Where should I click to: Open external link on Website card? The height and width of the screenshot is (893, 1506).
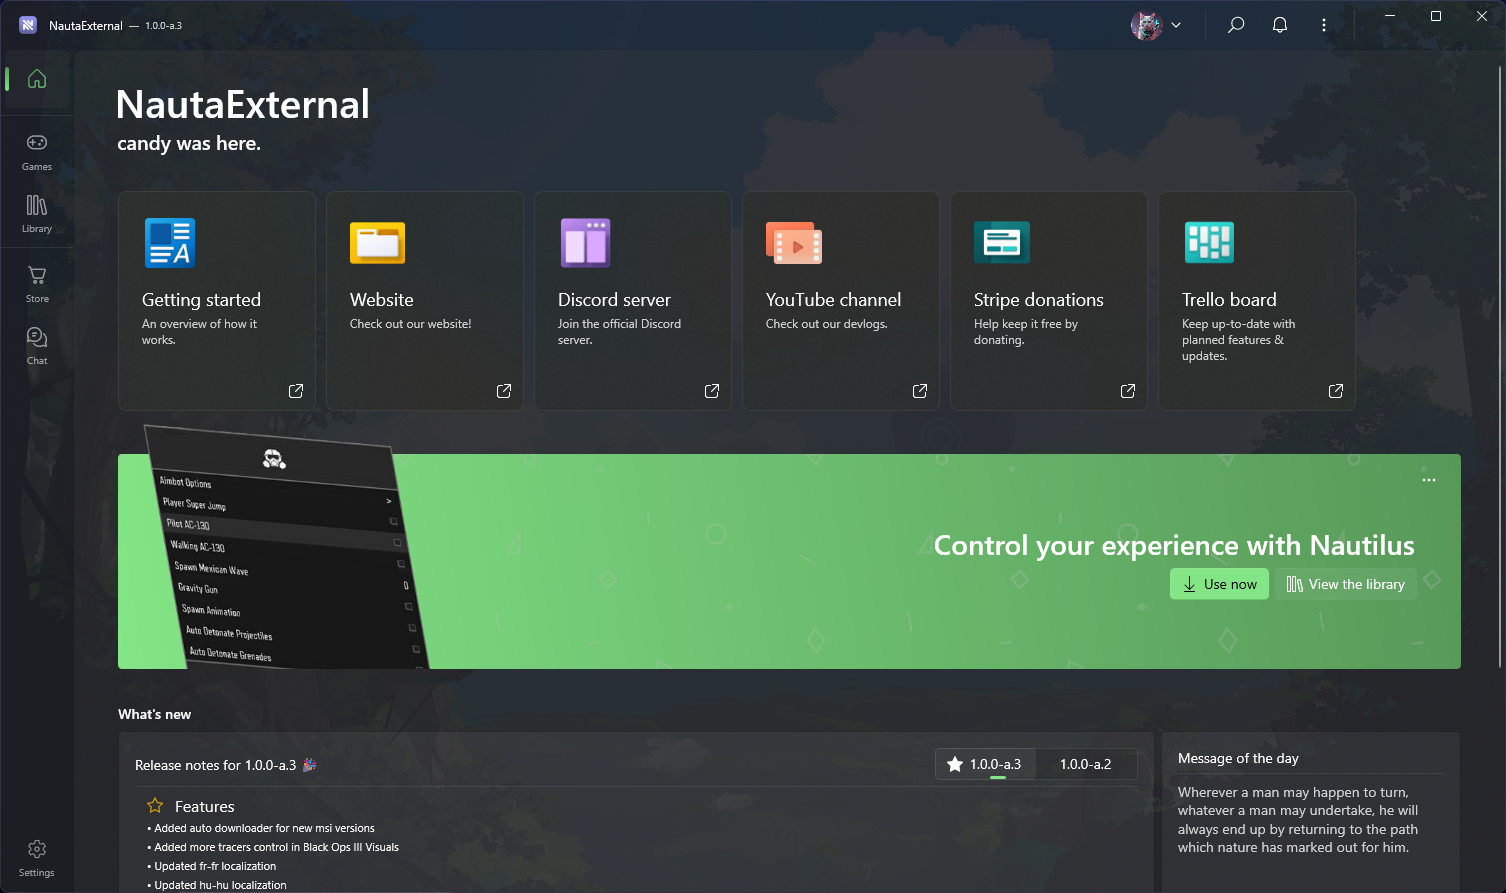click(504, 391)
